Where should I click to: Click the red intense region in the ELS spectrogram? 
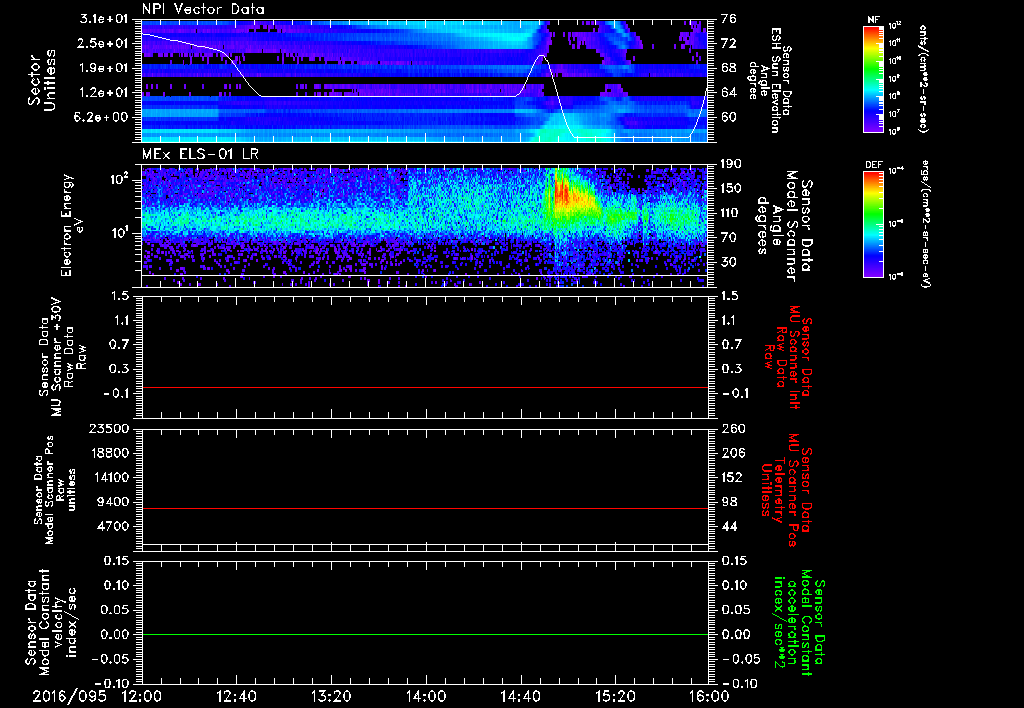coord(562,193)
